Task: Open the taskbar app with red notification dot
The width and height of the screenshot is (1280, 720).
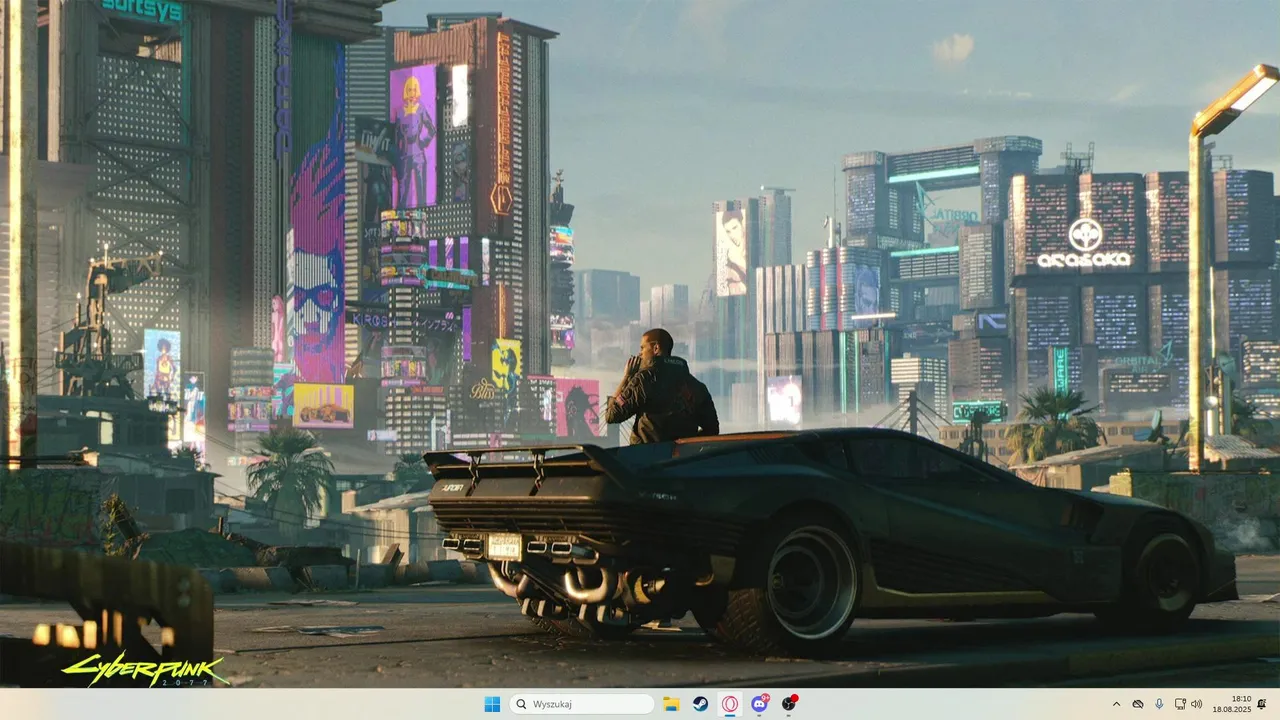Action: (789, 704)
